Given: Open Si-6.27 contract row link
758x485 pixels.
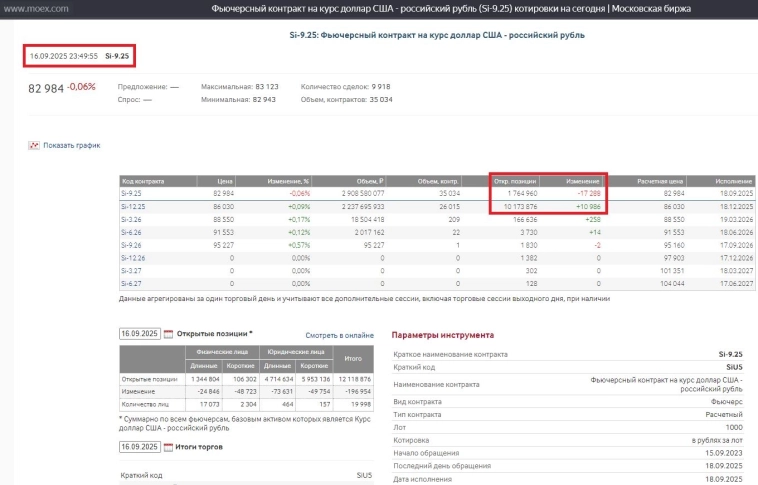Looking at the screenshot, I should (x=133, y=283).
